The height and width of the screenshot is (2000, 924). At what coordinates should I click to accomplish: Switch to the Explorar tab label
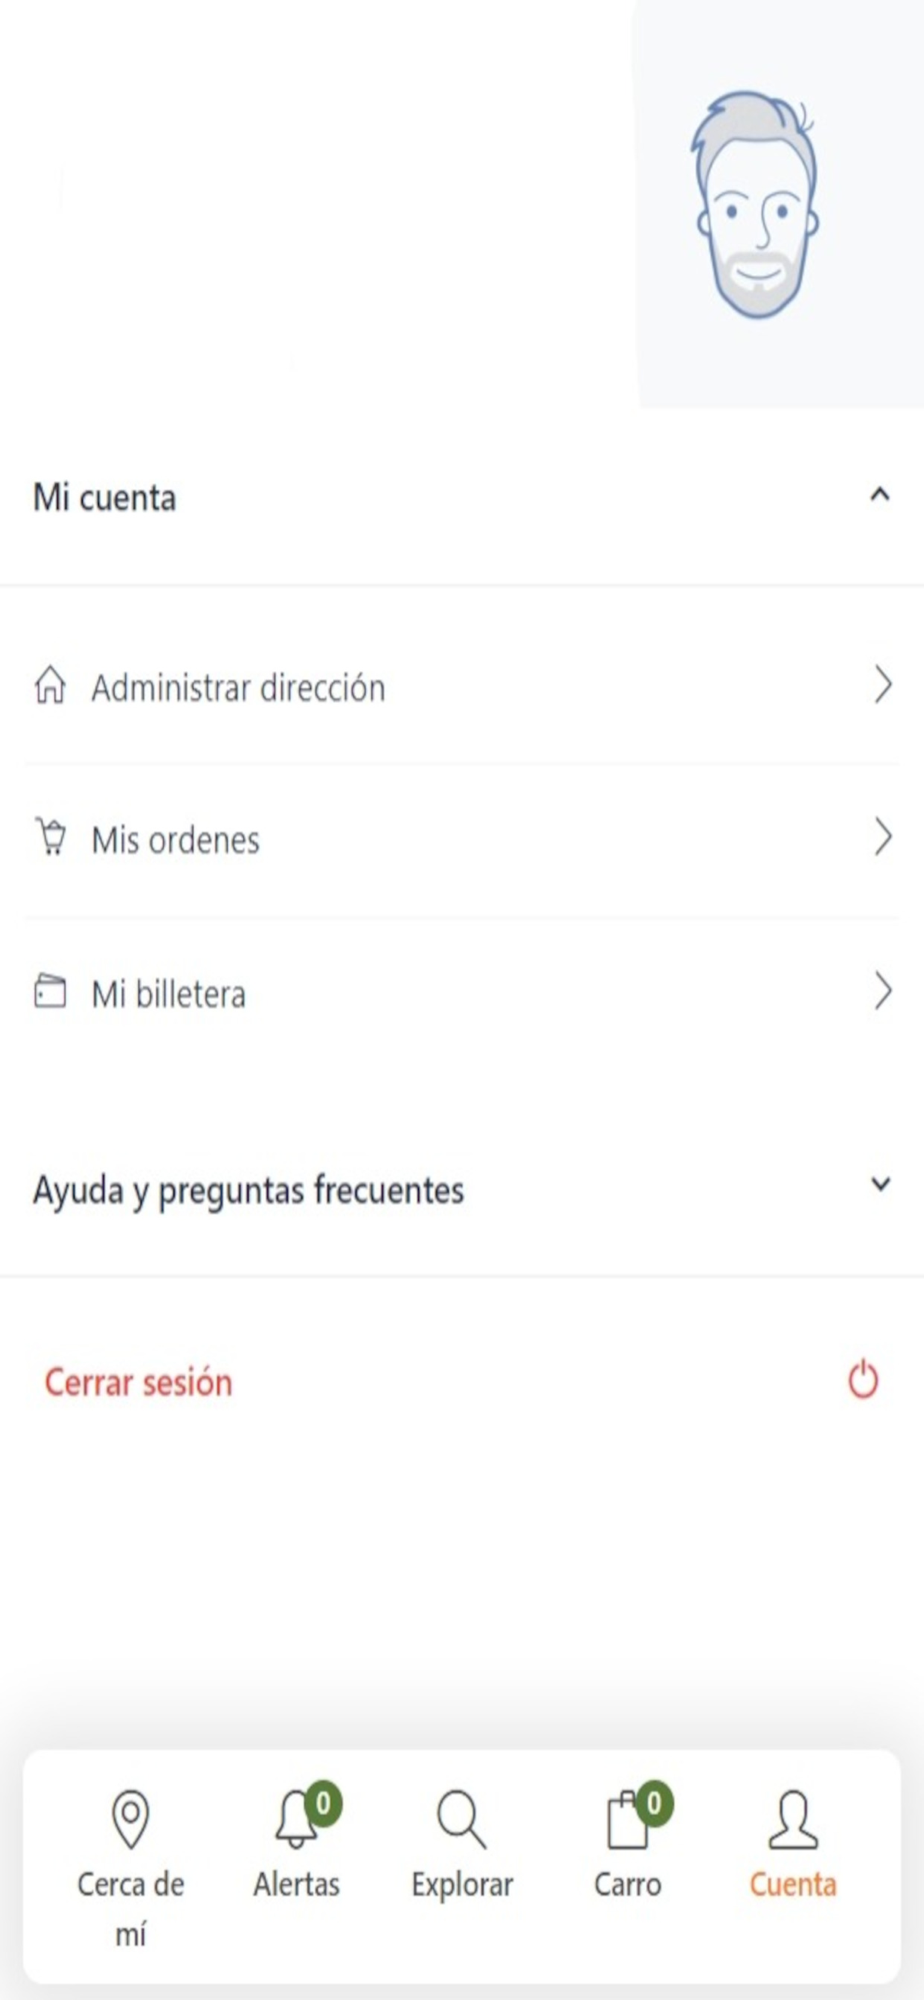point(462,1885)
